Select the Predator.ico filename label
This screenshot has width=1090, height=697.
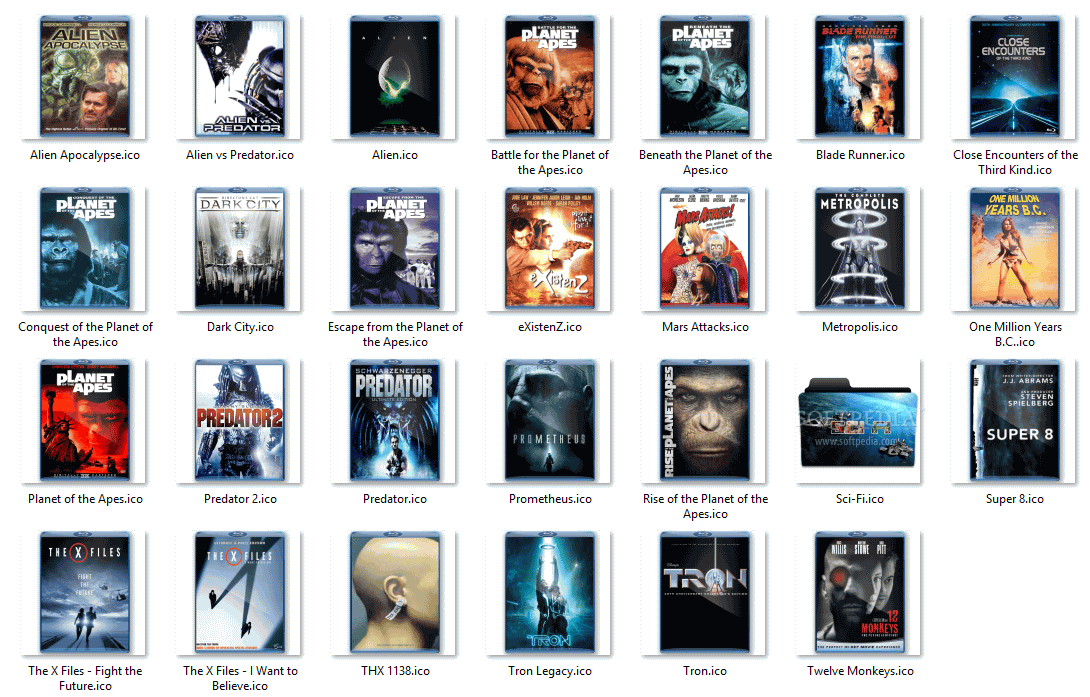pos(395,499)
